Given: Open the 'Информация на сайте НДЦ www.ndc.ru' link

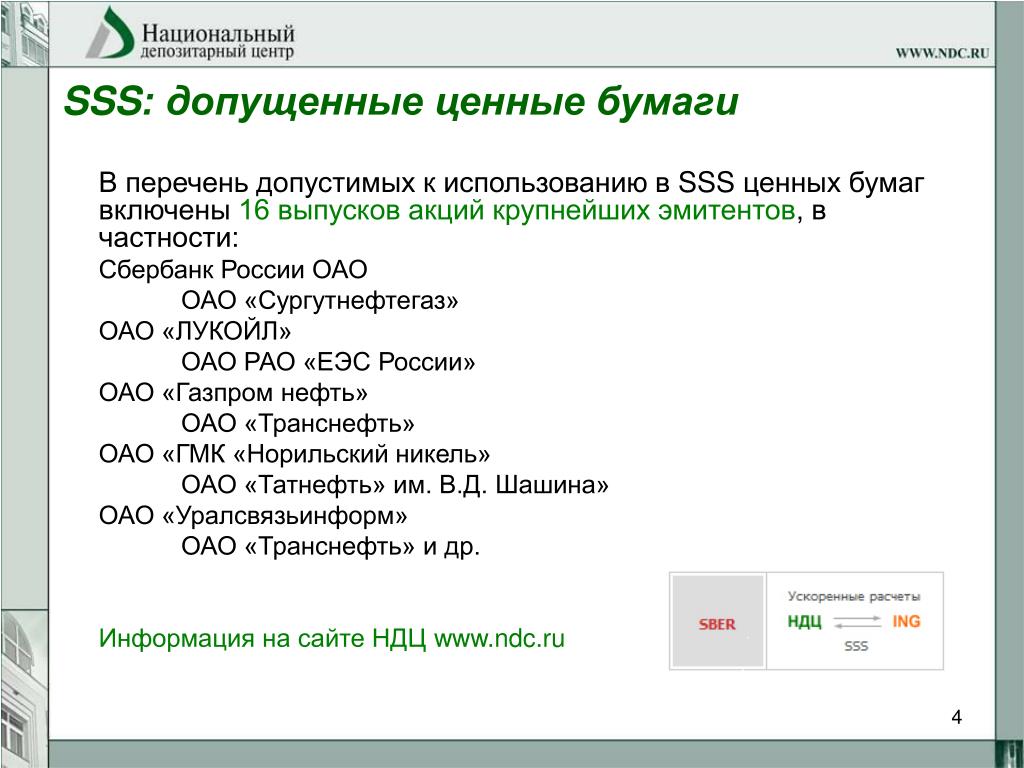Looking at the screenshot, I should coord(332,638).
